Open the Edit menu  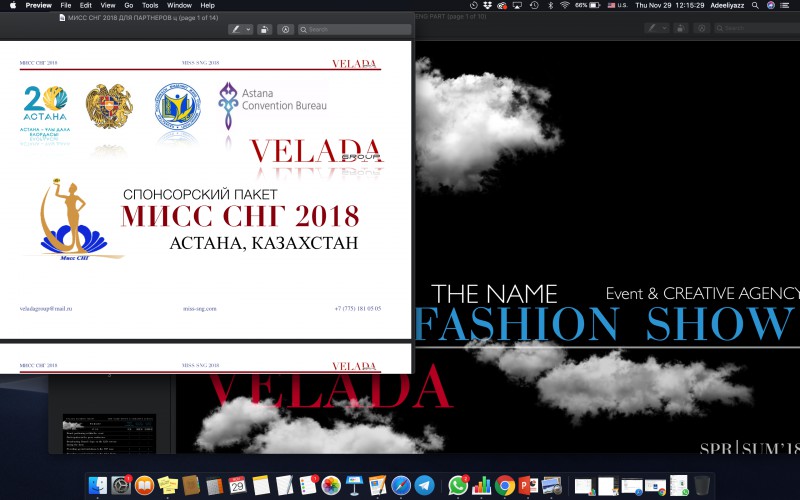click(x=86, y=5)
